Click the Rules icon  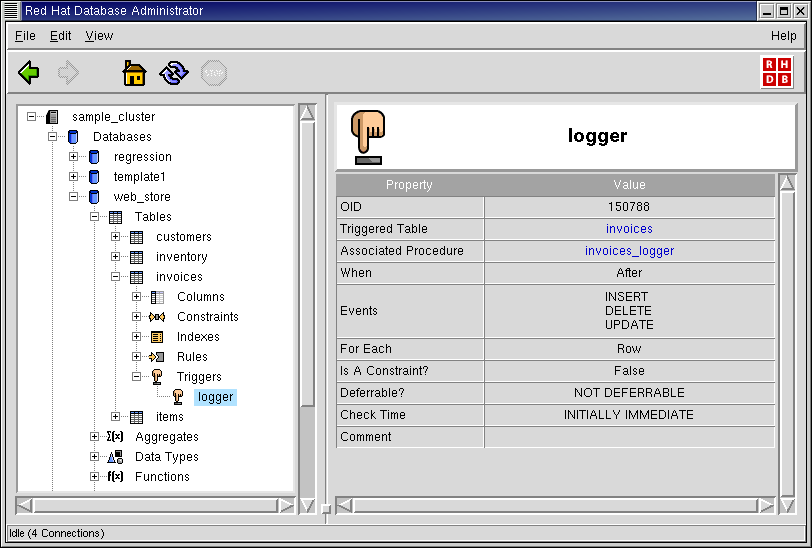156,357
